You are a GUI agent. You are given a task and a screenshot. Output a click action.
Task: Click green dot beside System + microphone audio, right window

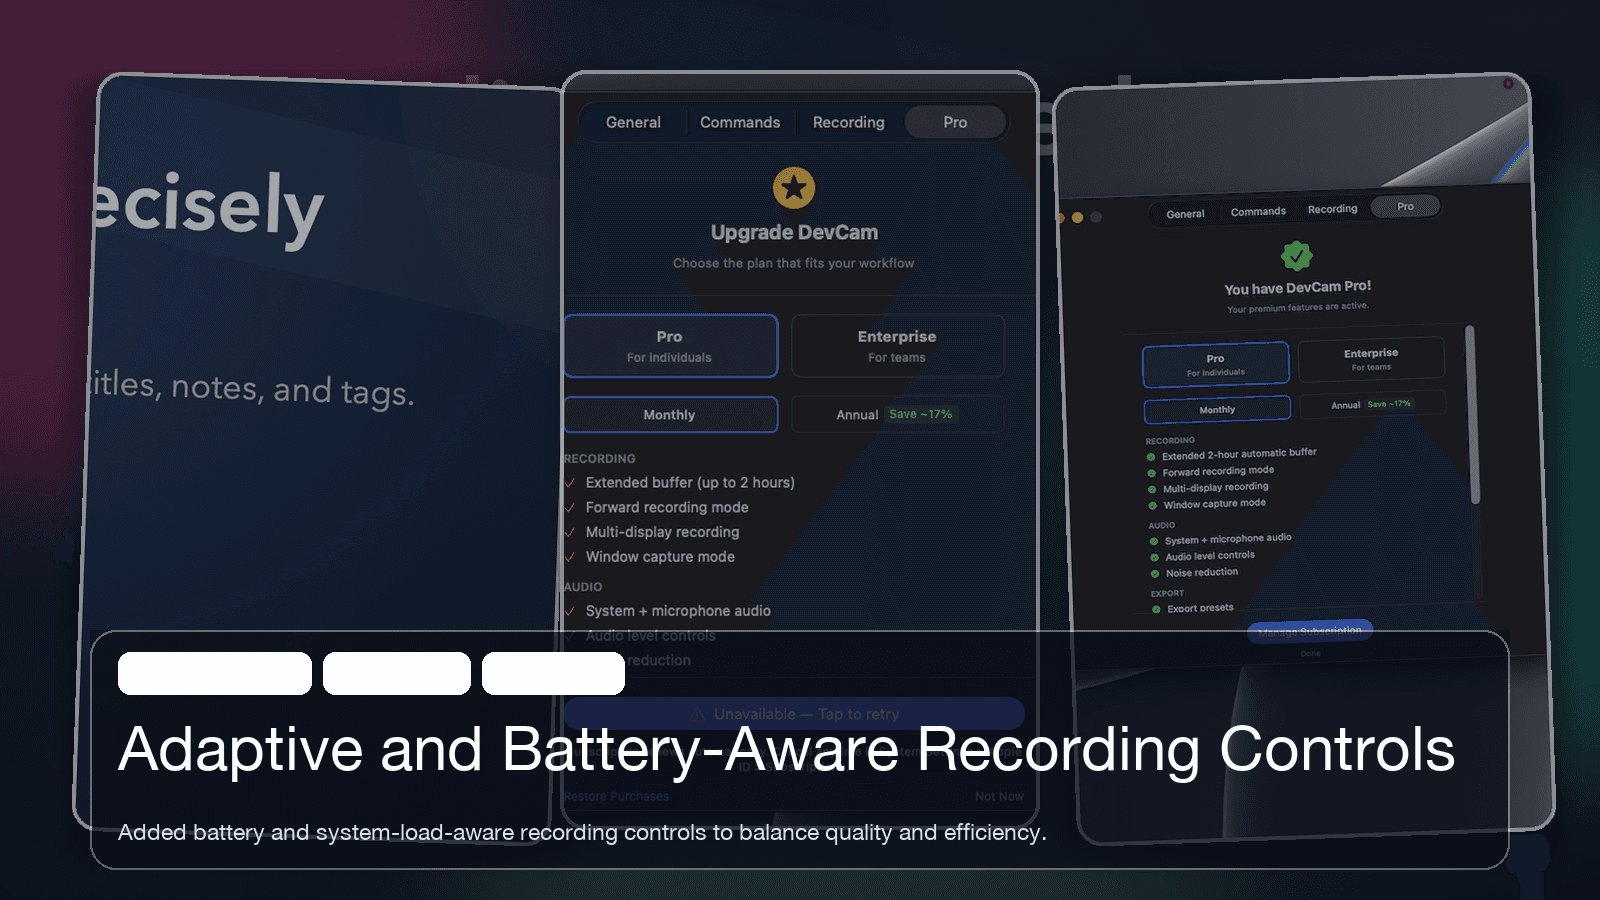pyautogui.click(x=1154, y=541)
